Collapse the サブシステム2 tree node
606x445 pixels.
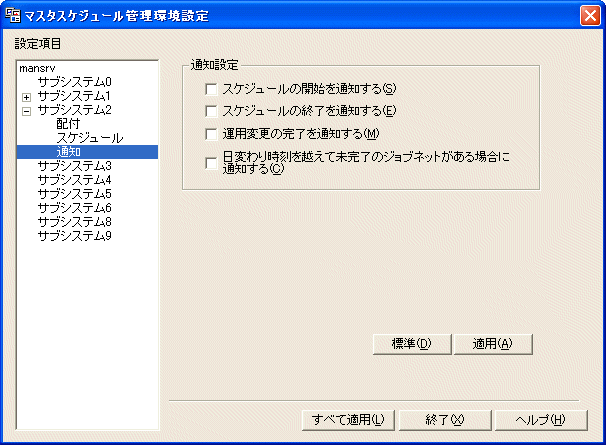coord(26,110)
